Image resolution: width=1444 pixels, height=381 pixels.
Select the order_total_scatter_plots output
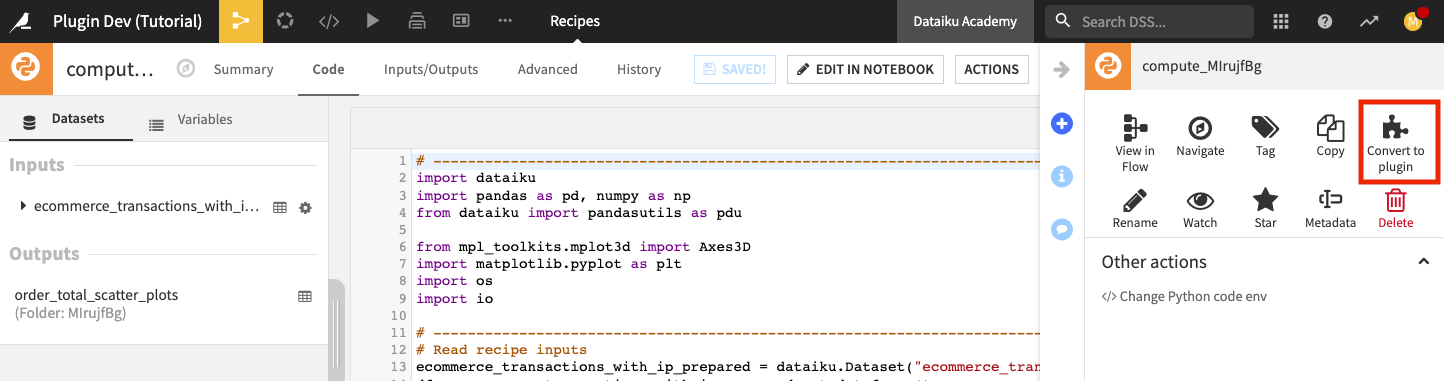click(96, 295)
